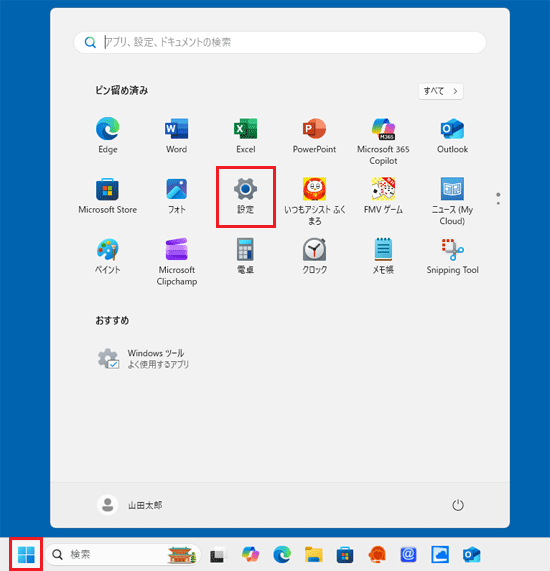Screen dimensions: 550x571
Task: Open Microsoft 365 Copilot pinned app
Action: tap(383, 141)
